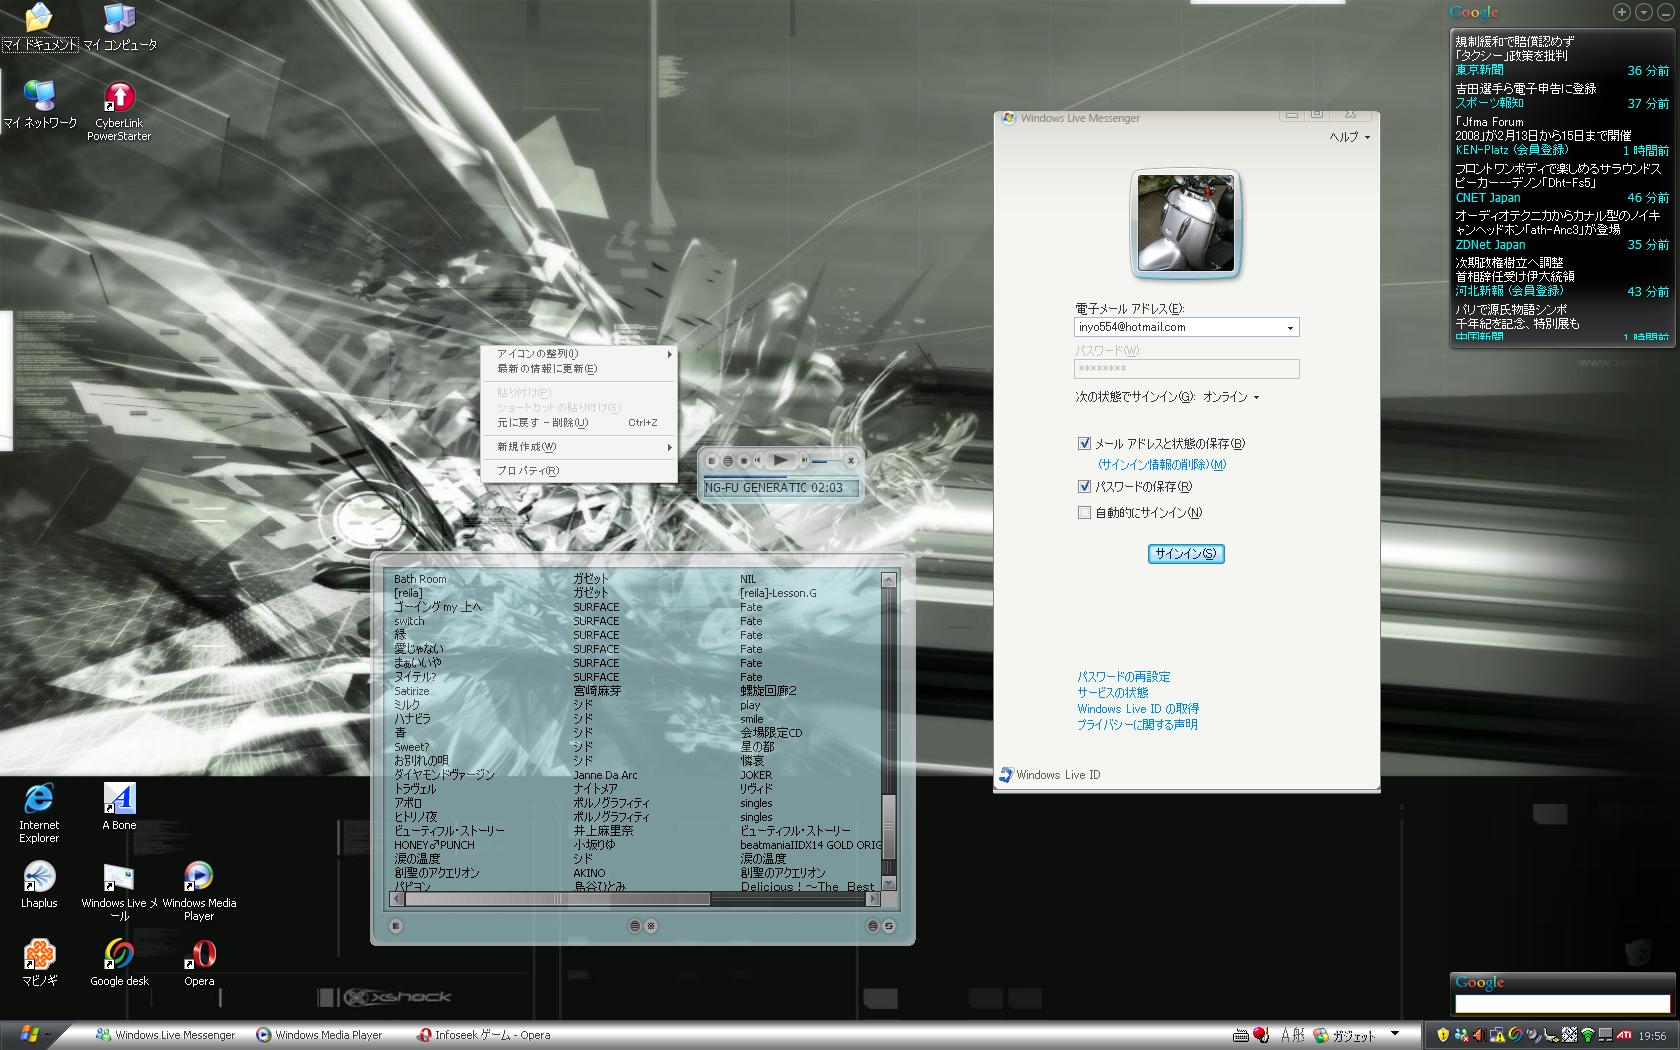Open the email address dropdown in Messenger
1680x1050 pixels.
point(1290,327)
